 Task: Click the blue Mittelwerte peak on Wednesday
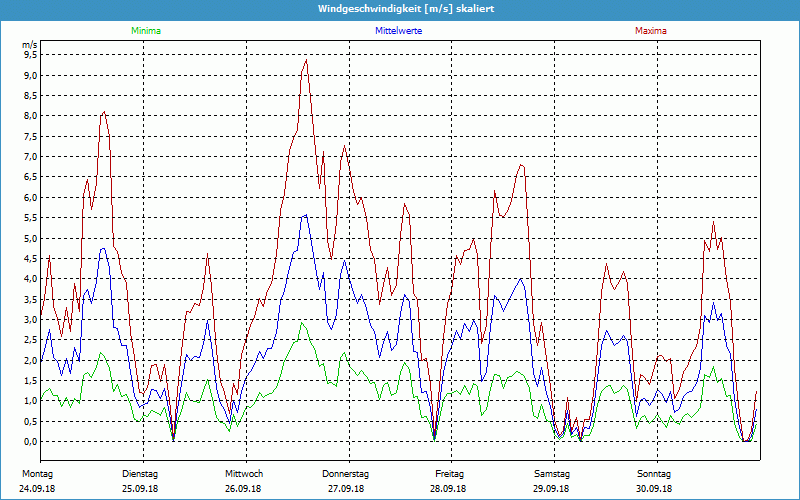click(306, 215)
